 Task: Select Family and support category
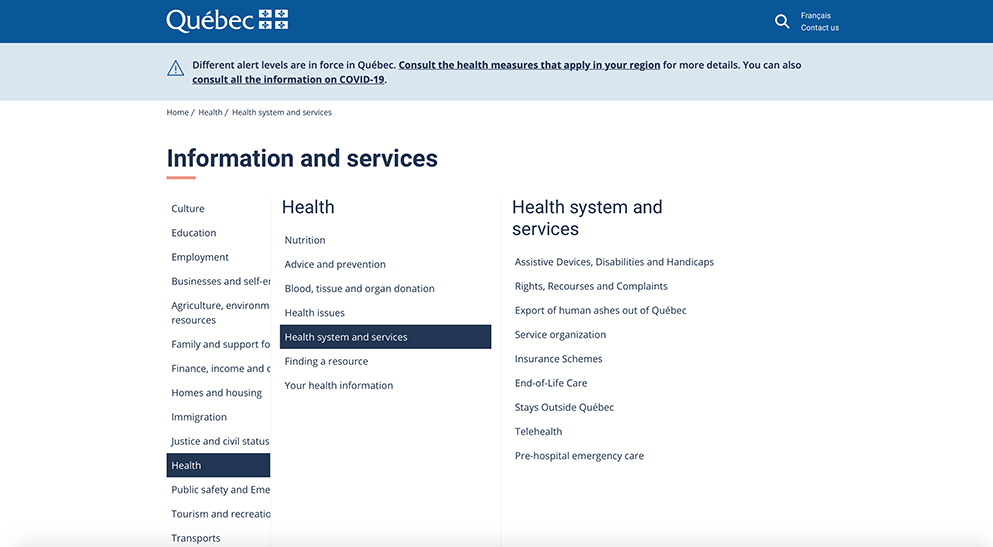click(220, 344)
